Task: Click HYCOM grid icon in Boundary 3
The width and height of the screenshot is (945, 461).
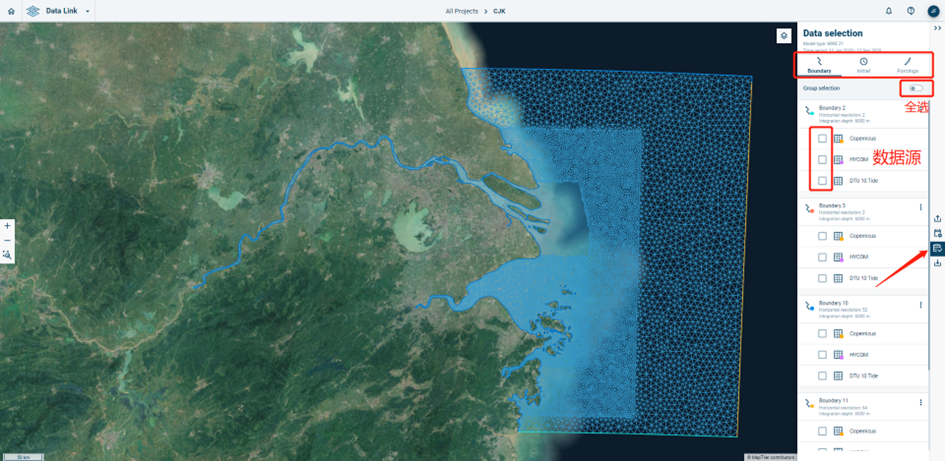Action: tap(838, 257)
